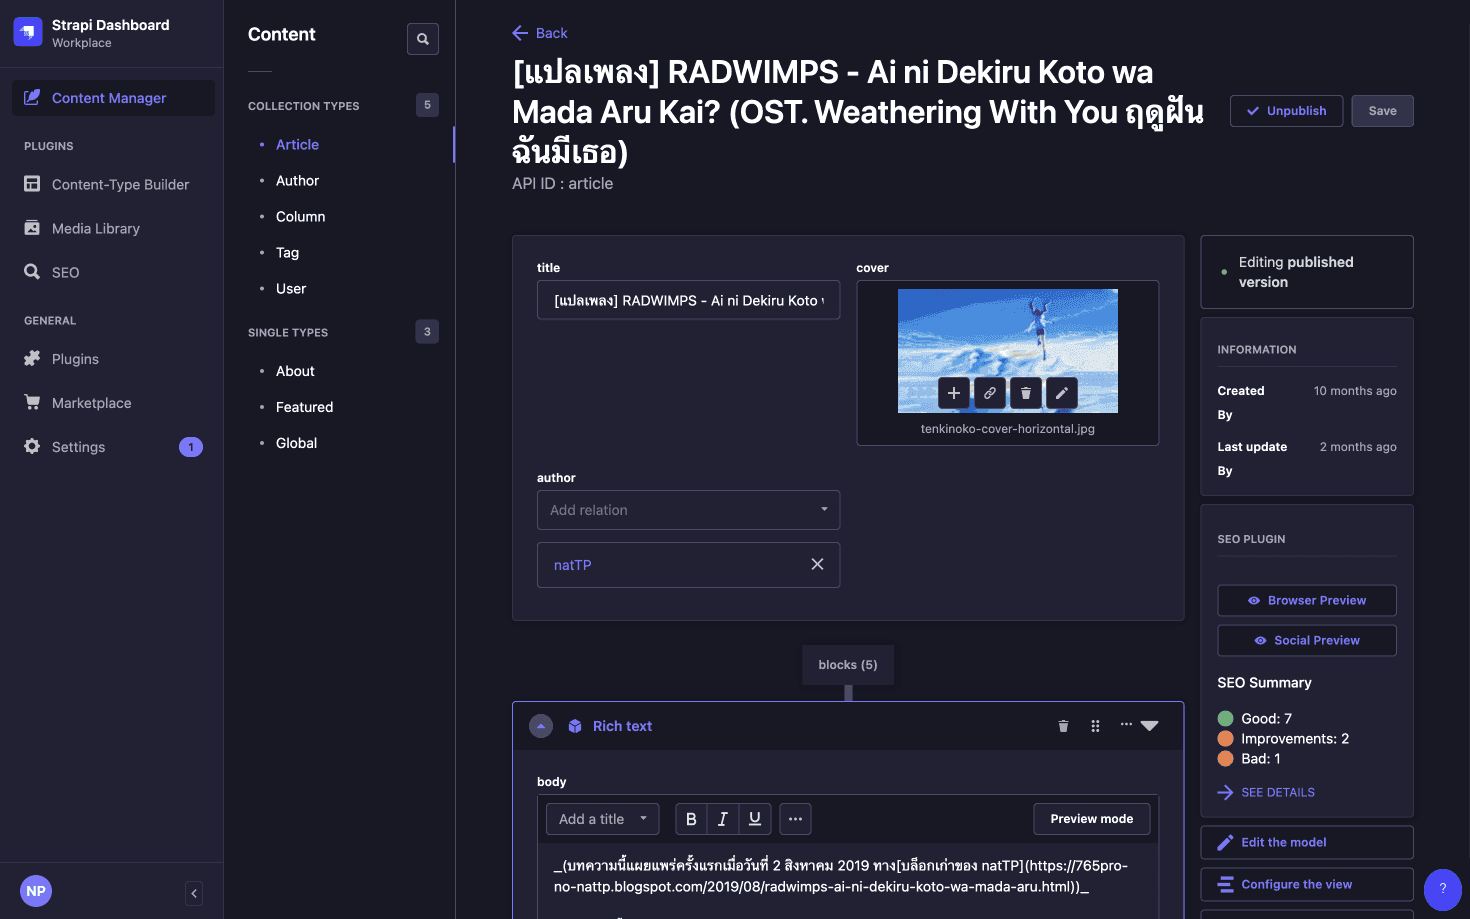The image size is (1470, 919).
Task: Select the User collection type
Action: coord(291,289)
